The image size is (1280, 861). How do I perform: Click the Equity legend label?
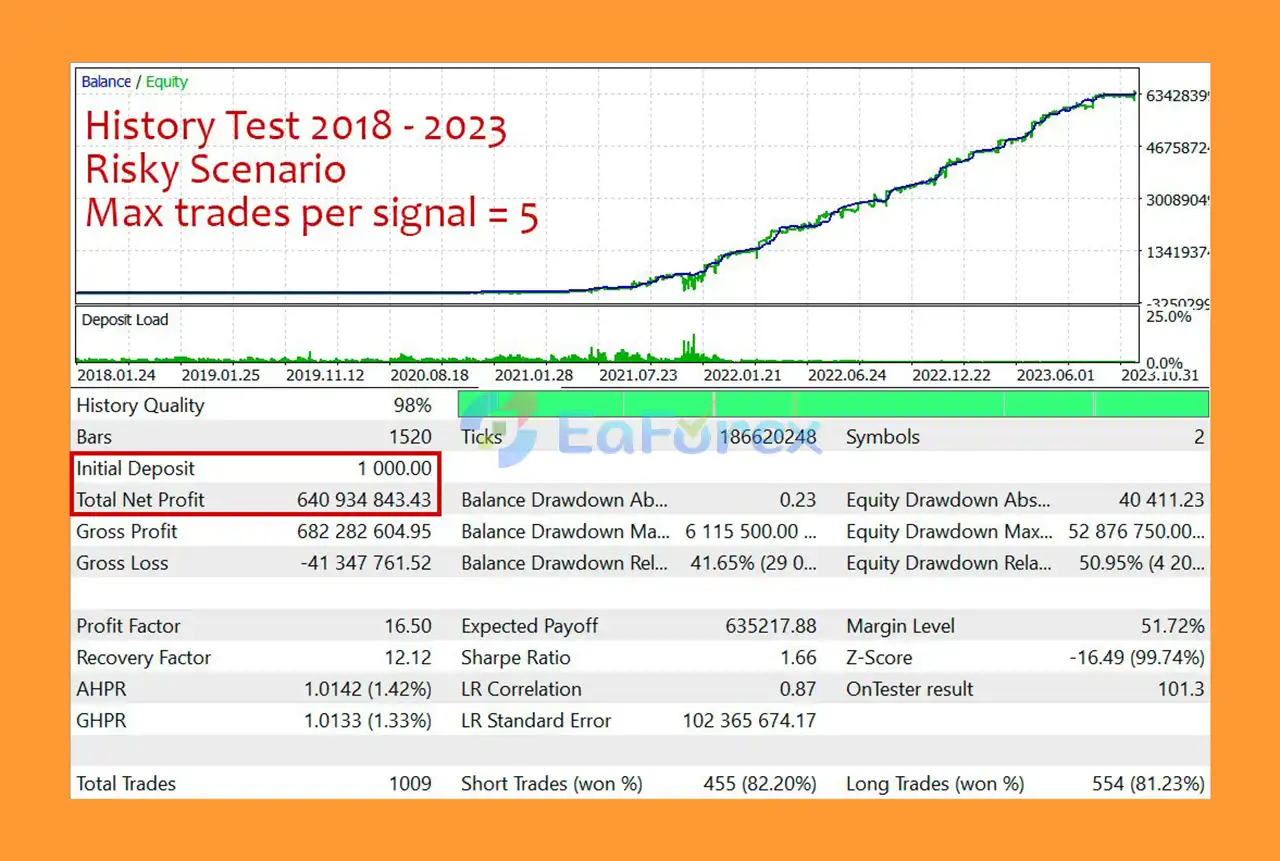click(167, 82)
